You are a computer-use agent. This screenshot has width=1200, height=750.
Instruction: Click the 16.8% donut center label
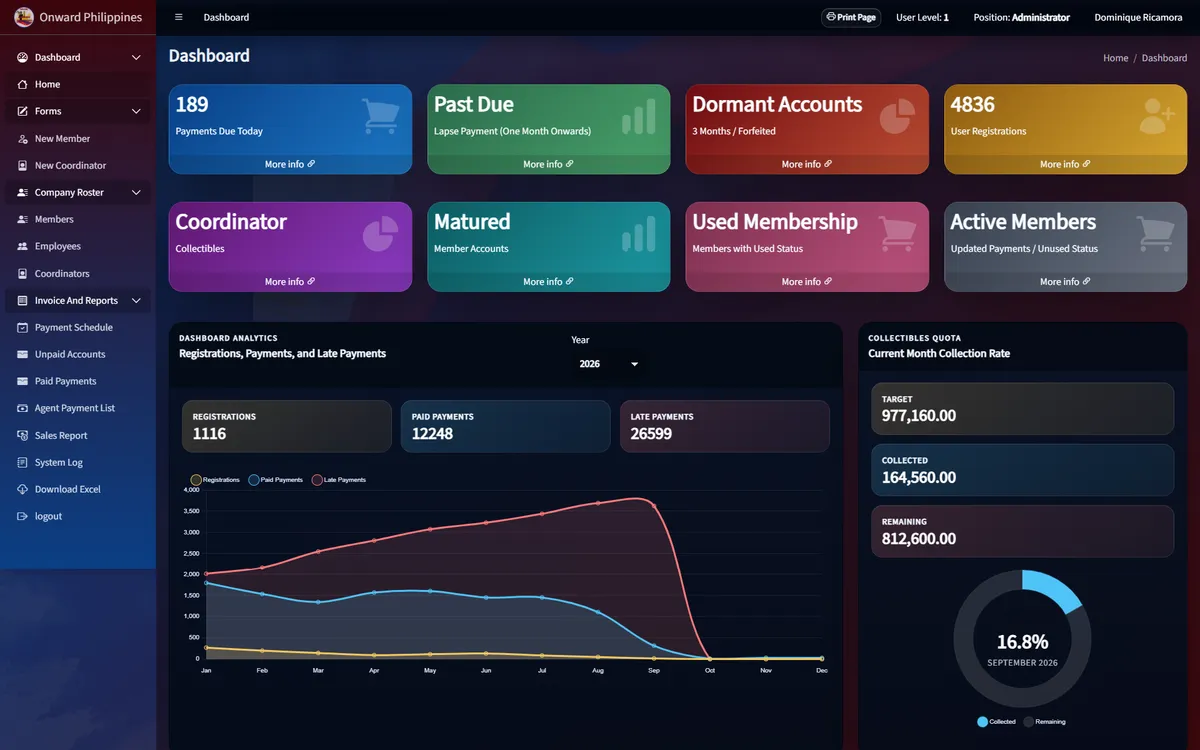coord(1022,642)
